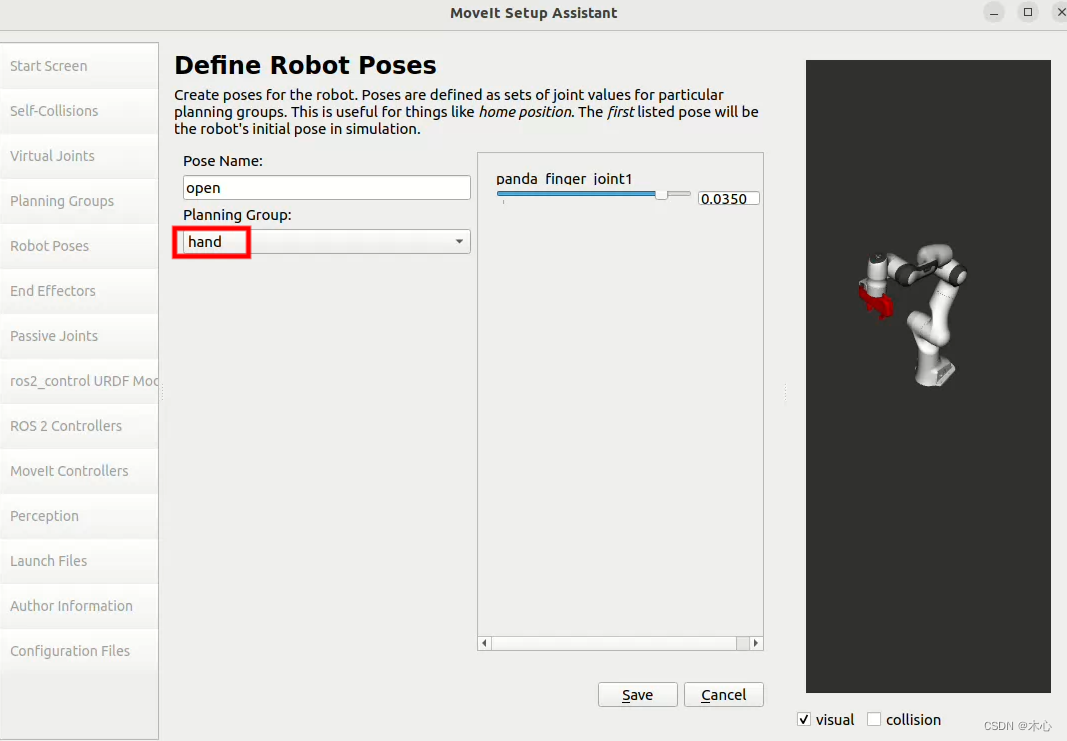Viewport: 1067px width, 741px height.
Task: Click the 0.0350 joint value field
Action: point(728,199)
